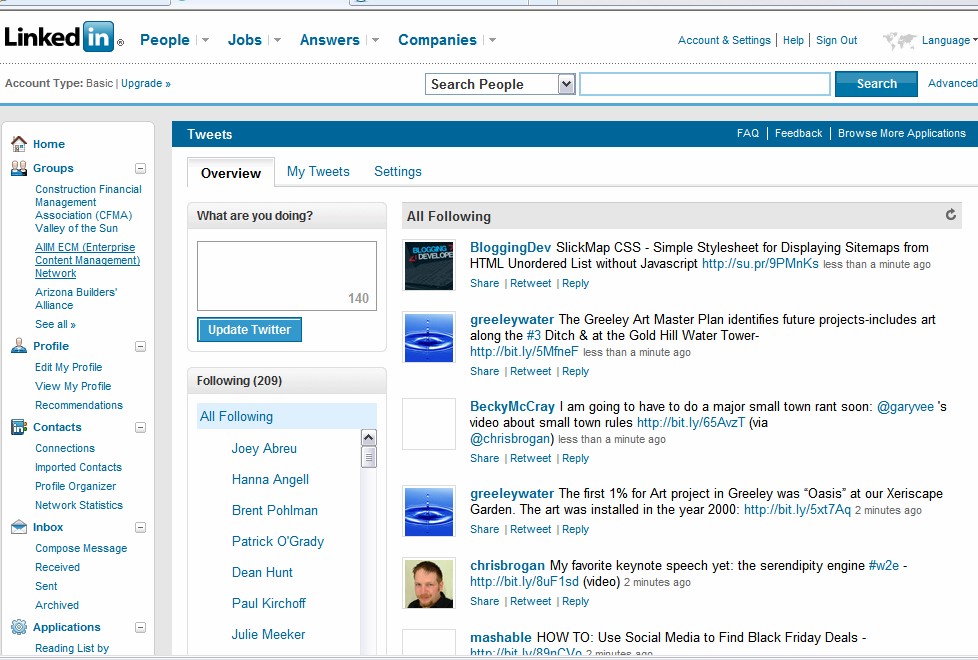Click the Contacts address book icon
This screenshot has height=660, width=978.
19,427
